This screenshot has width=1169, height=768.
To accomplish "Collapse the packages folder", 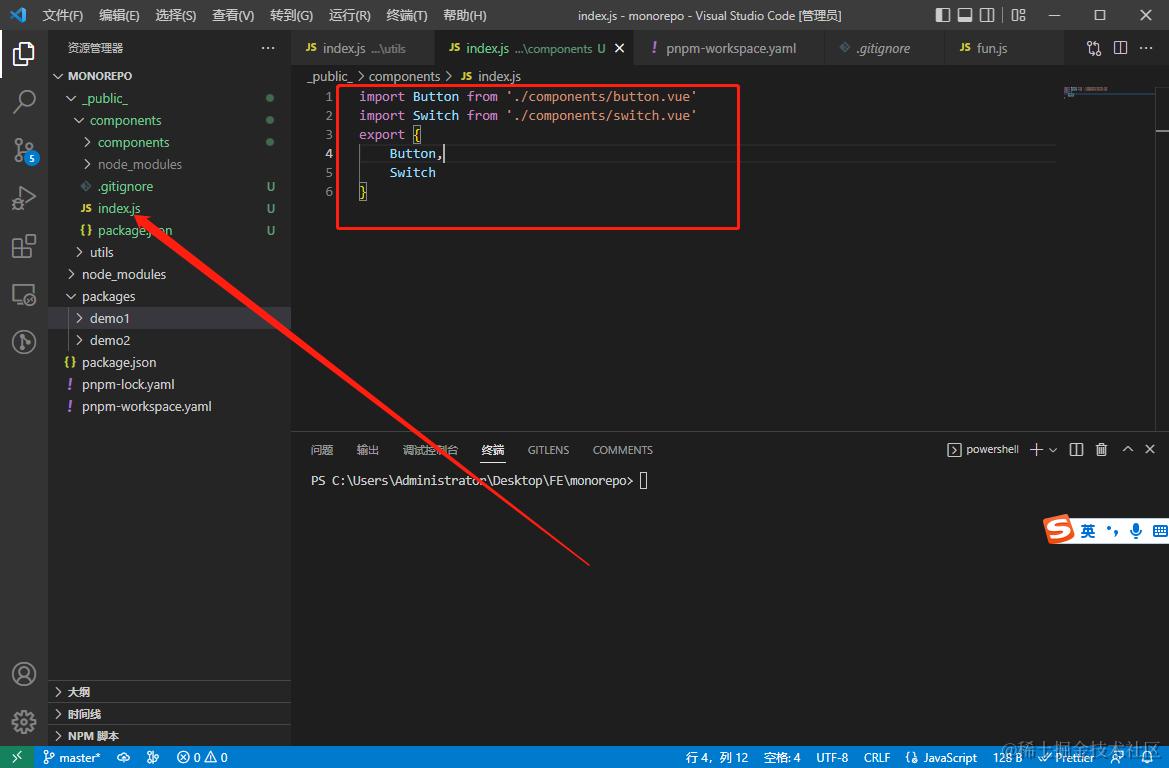I will tap(169, 296).
